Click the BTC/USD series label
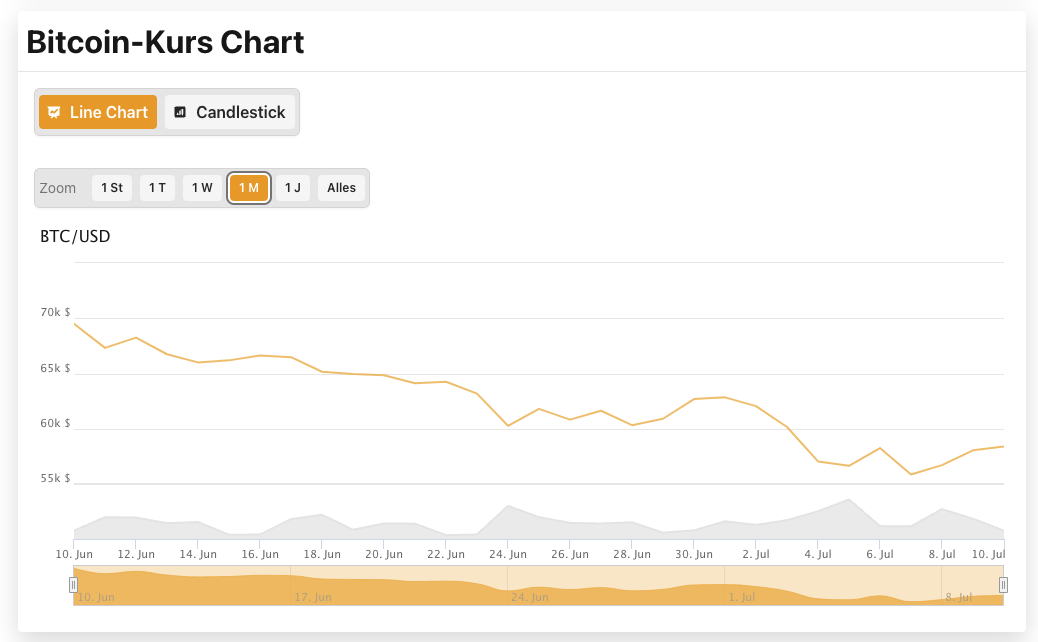The image size is (1038, 642). (x=74, y=236)
